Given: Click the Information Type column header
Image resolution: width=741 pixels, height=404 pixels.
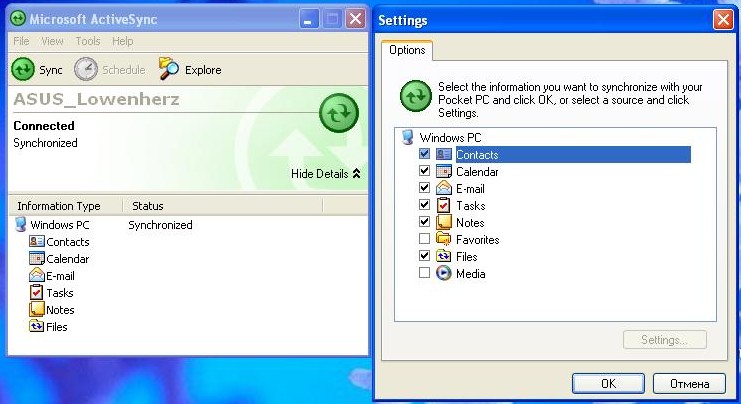Looking at the screenshot, I should 66,206.
